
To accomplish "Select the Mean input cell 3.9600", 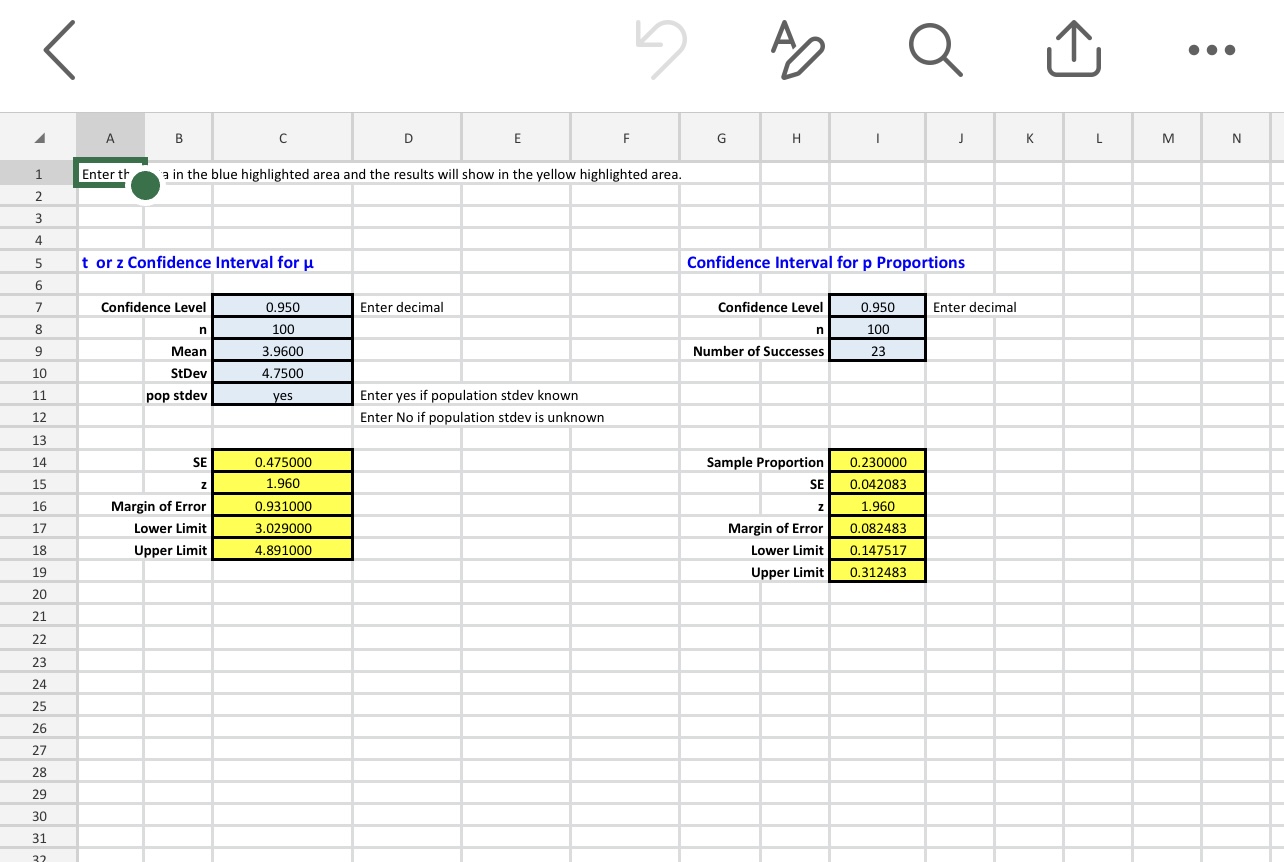I will point(283,351).
